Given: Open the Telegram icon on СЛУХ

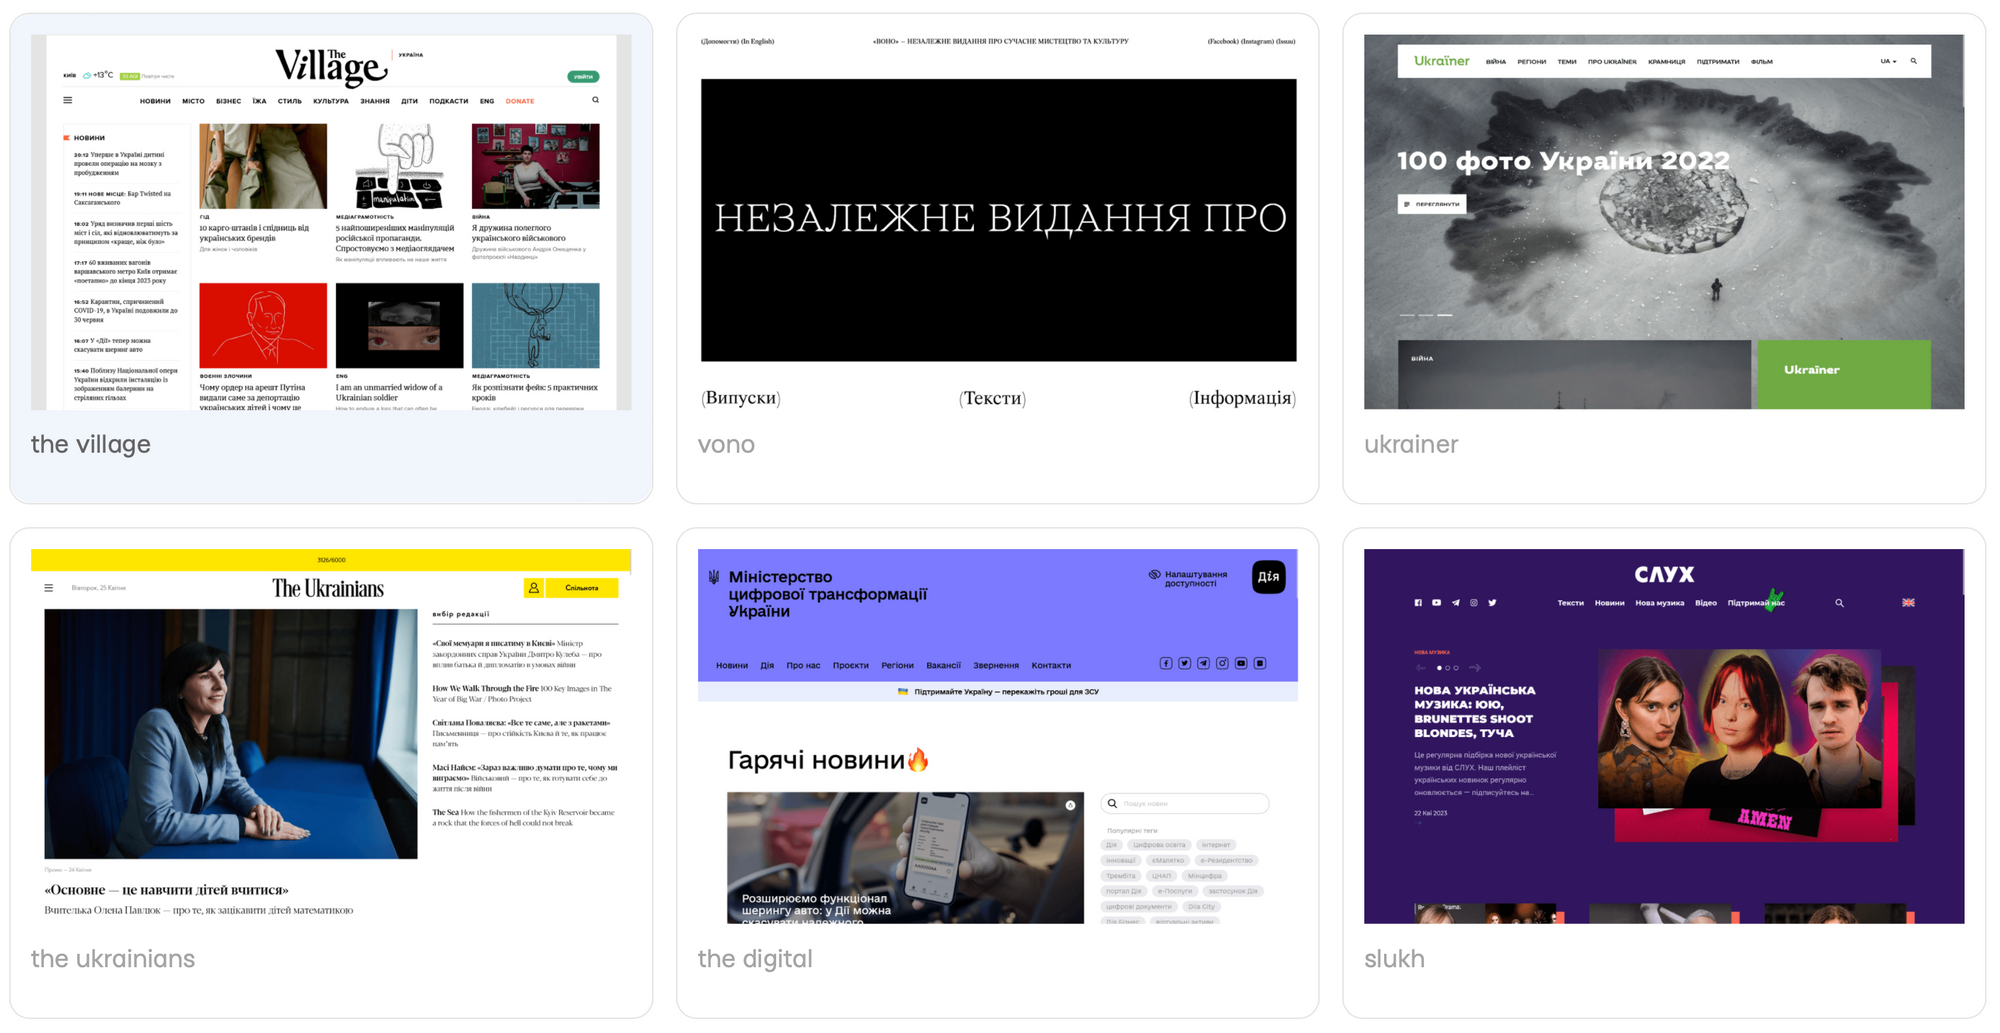Looking at the screenshot, I should coord(1455,603).
